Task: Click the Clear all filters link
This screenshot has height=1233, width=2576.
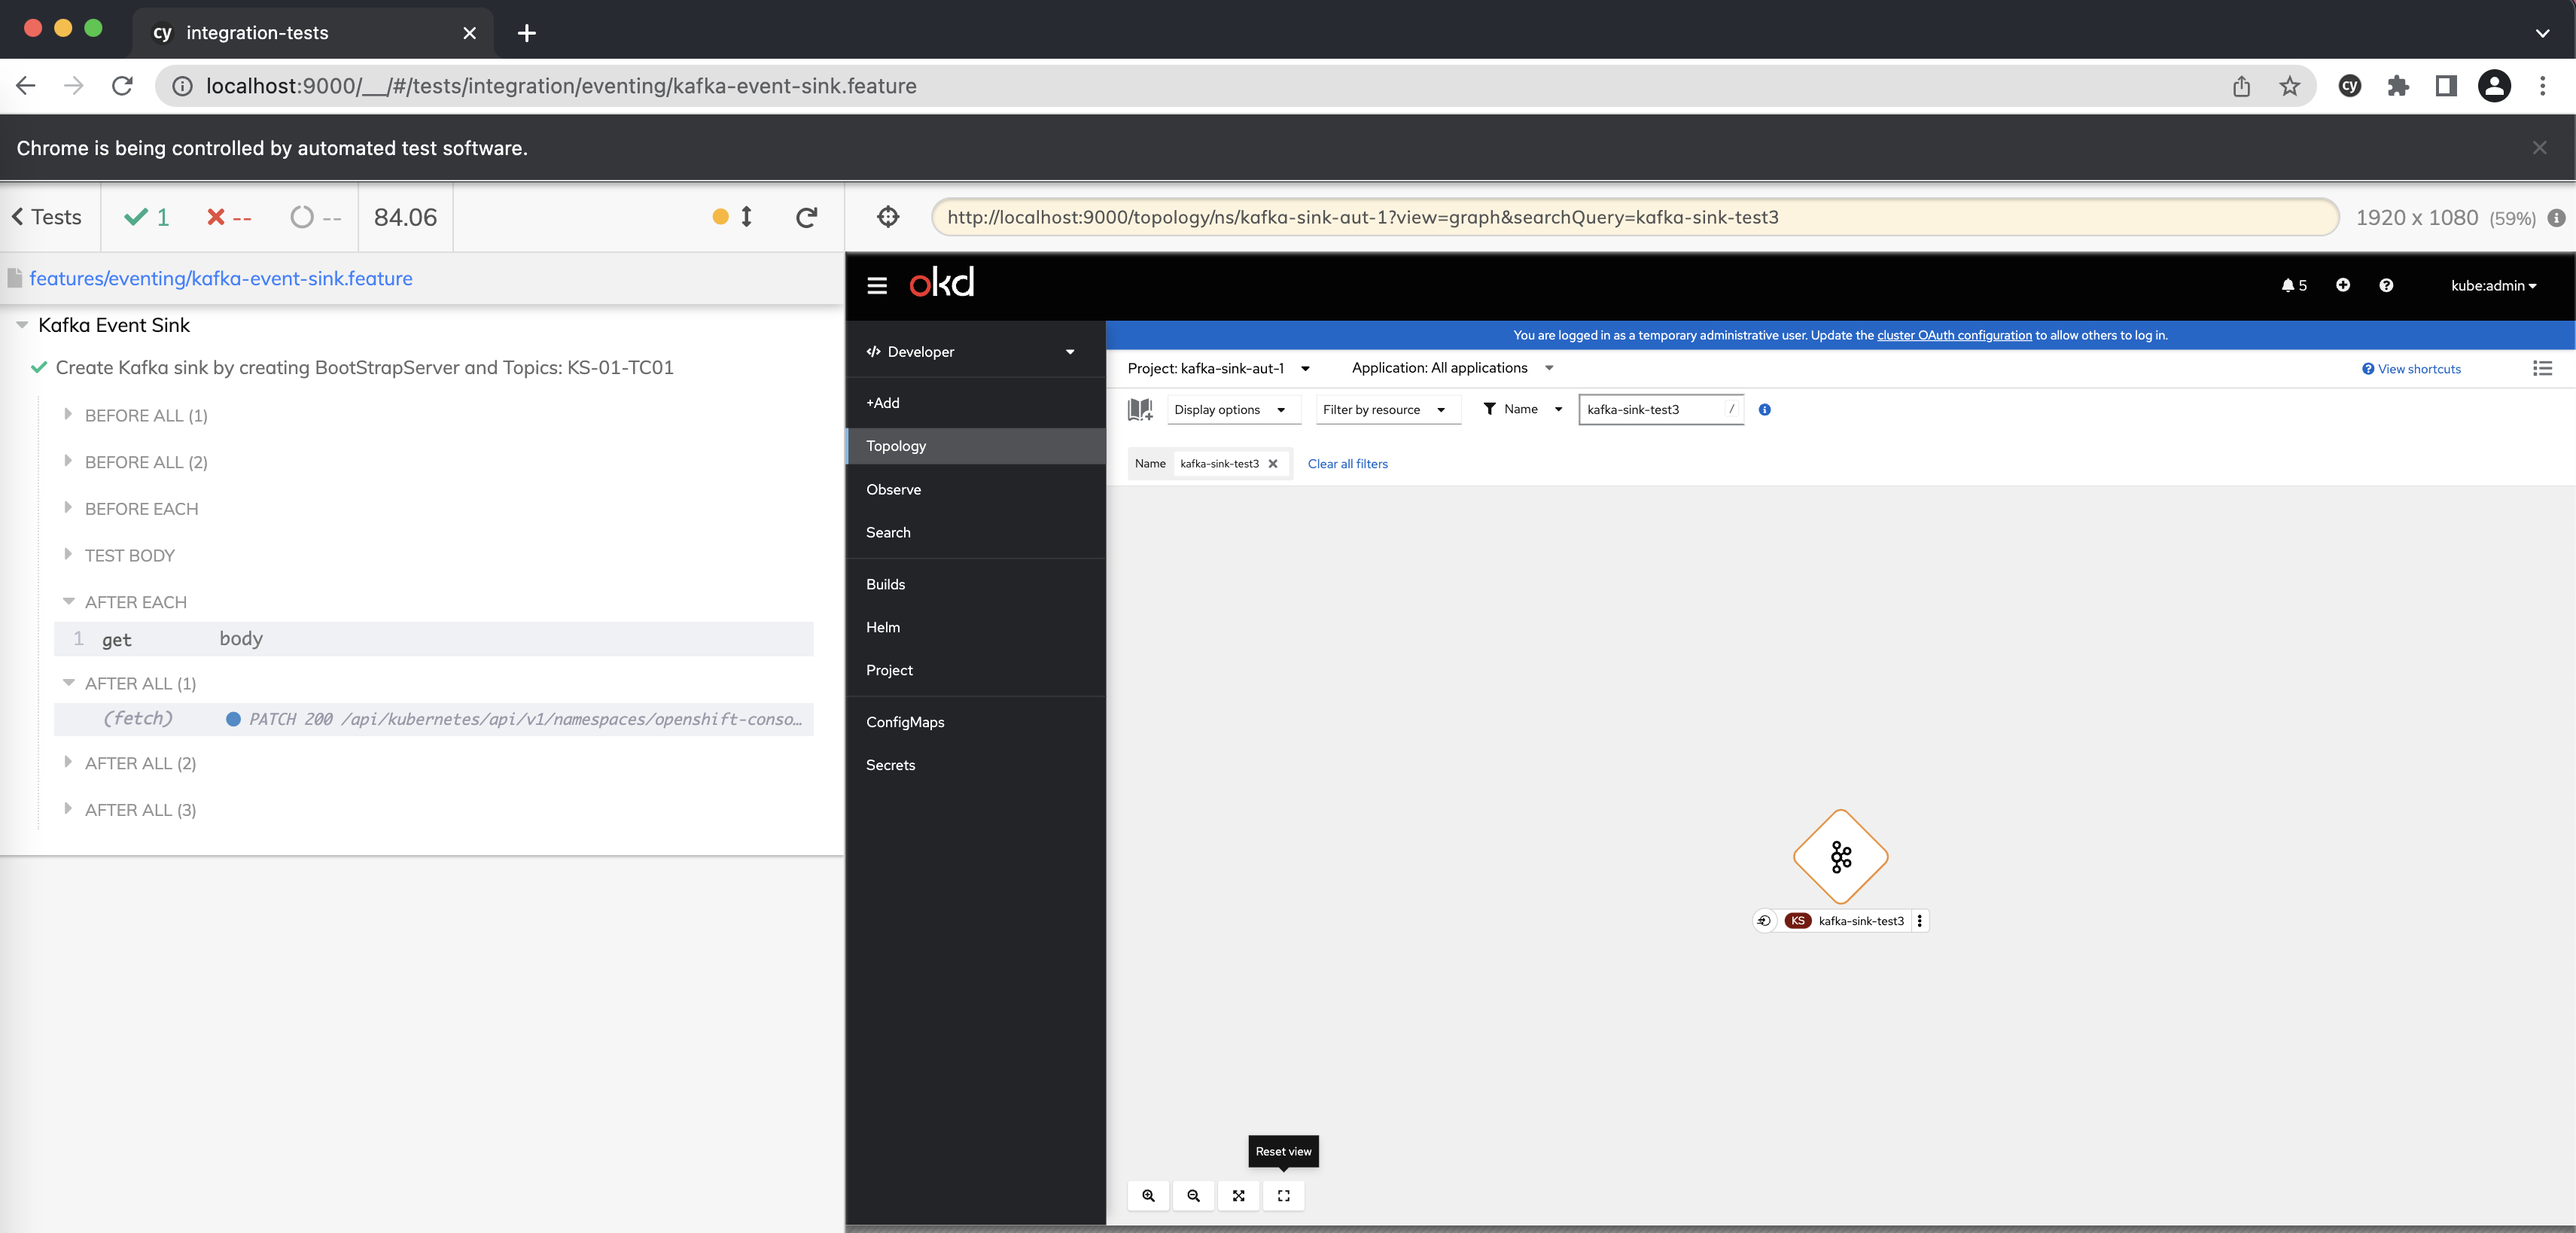Action: tap(1347, 463)
